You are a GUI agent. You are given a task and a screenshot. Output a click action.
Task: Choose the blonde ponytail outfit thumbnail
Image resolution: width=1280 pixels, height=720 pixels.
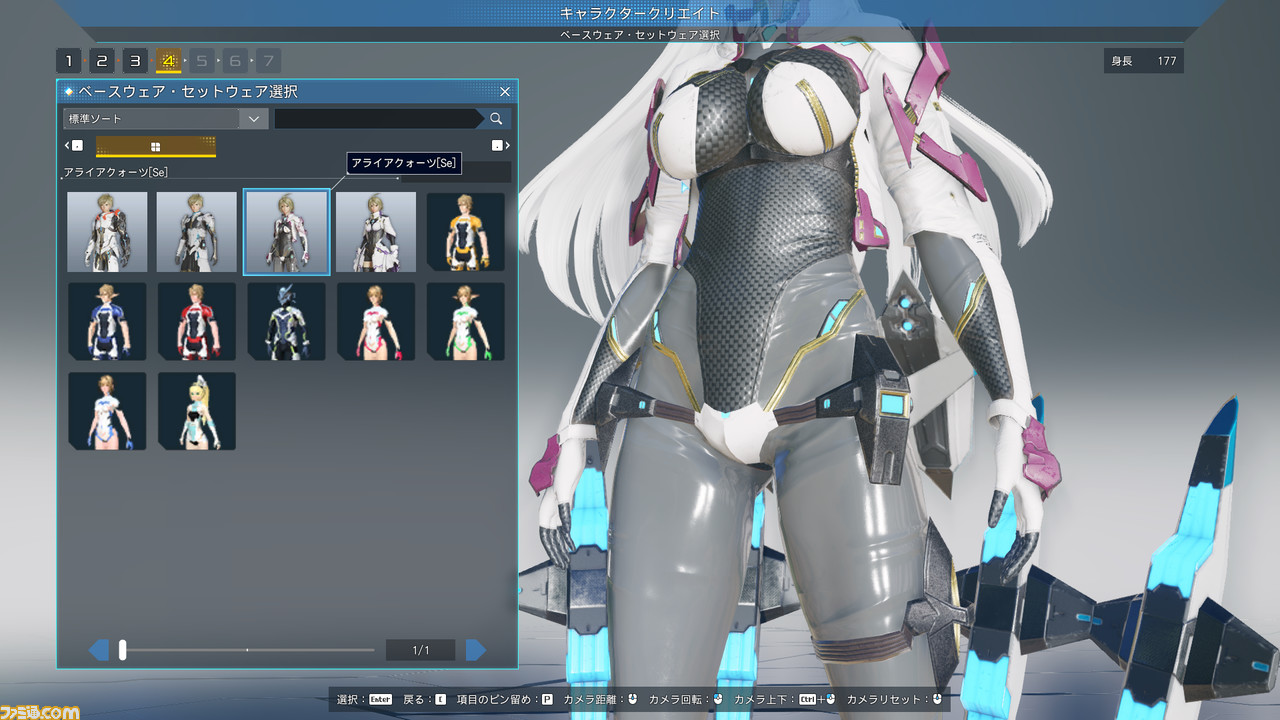pos(197,411)
